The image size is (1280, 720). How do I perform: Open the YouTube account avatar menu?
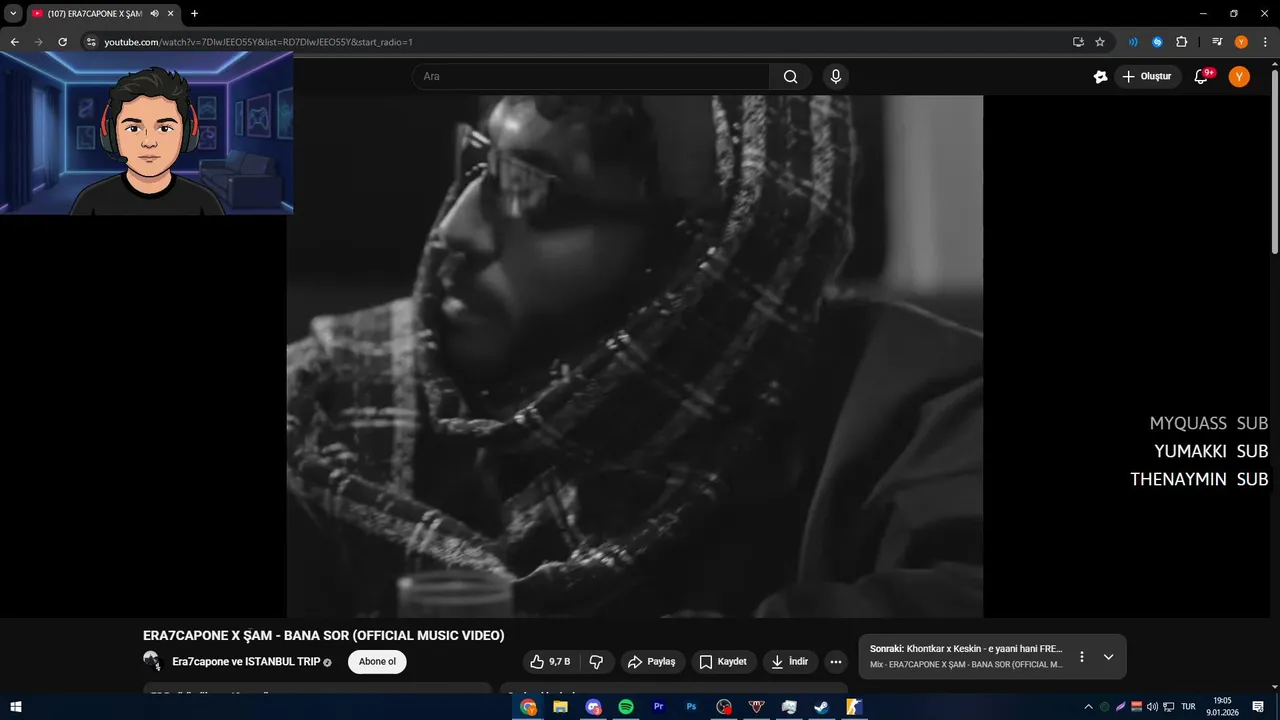1239,77
